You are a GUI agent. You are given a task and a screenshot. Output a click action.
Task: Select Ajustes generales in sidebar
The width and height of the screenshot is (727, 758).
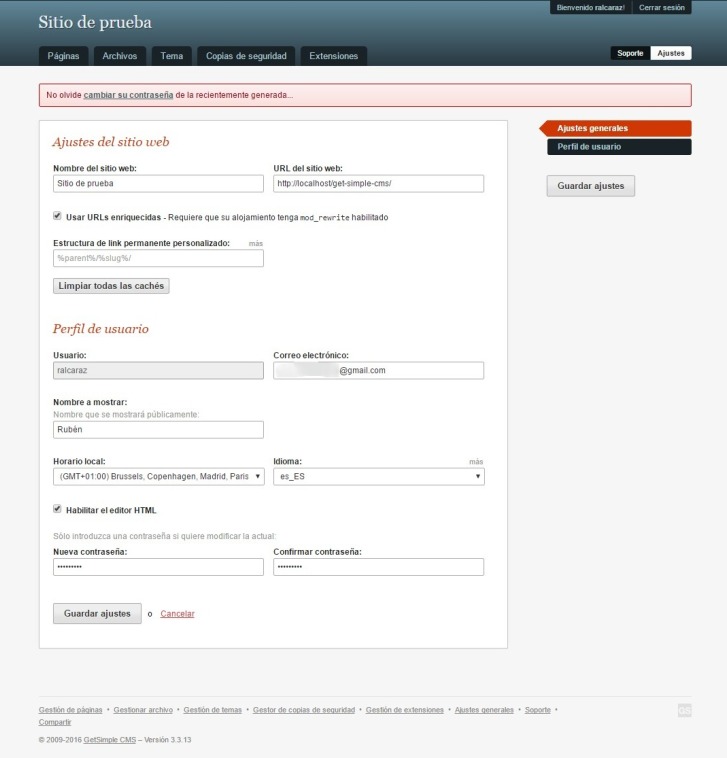(x=618, y=128)
